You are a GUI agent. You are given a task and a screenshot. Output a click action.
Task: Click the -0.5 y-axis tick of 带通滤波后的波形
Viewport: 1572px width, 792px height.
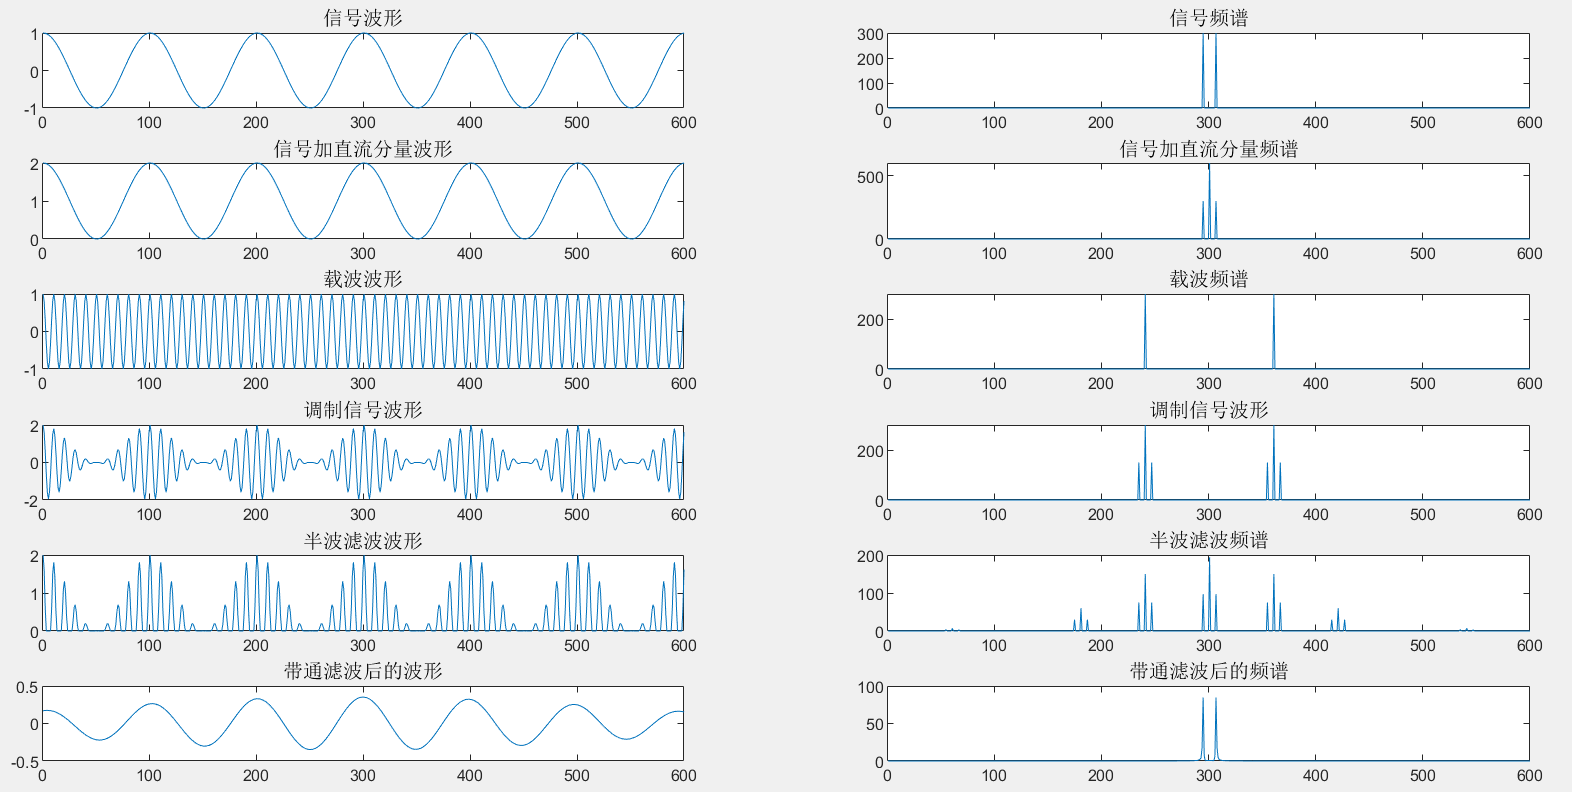pyautogui.click(x=25, y=762)
